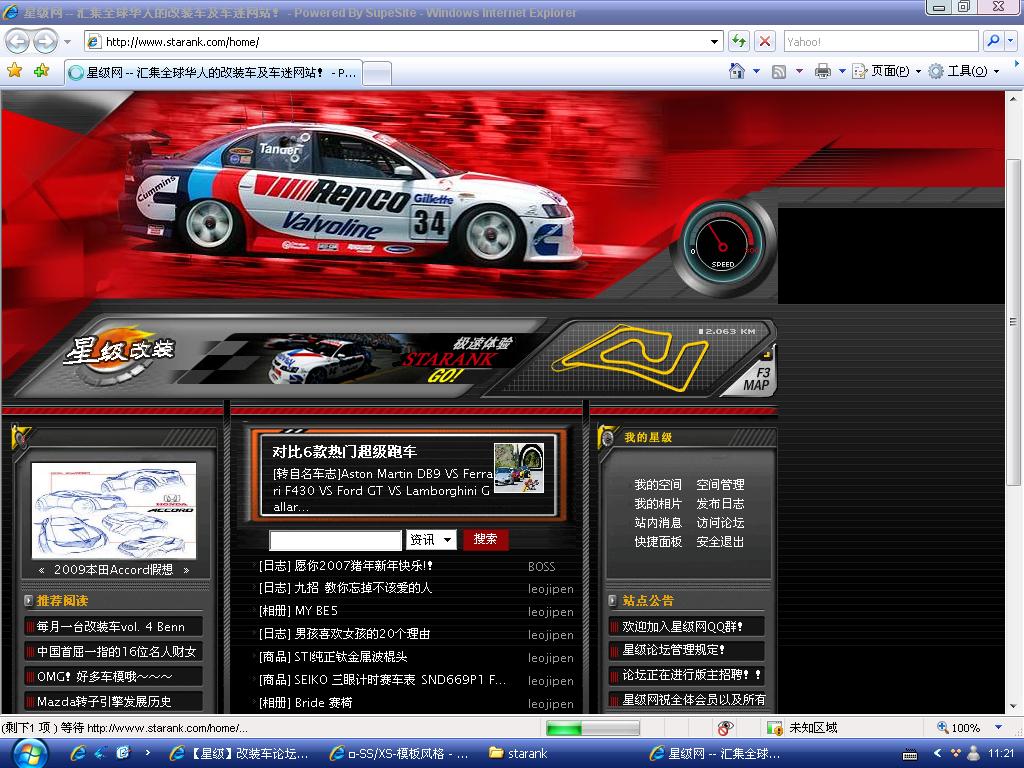Viewport: 1024px width, 768px height.
Task: Click the RSS feeds icon
Action: pos(779,71)
